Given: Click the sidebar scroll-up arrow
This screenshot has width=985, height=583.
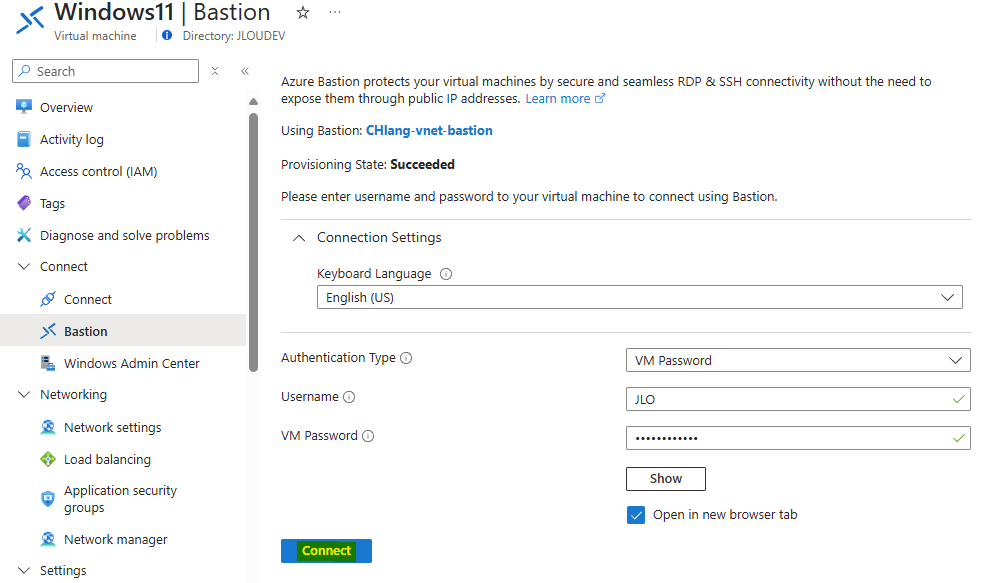Looking at the screenshot, I should [x=253, y=101].
